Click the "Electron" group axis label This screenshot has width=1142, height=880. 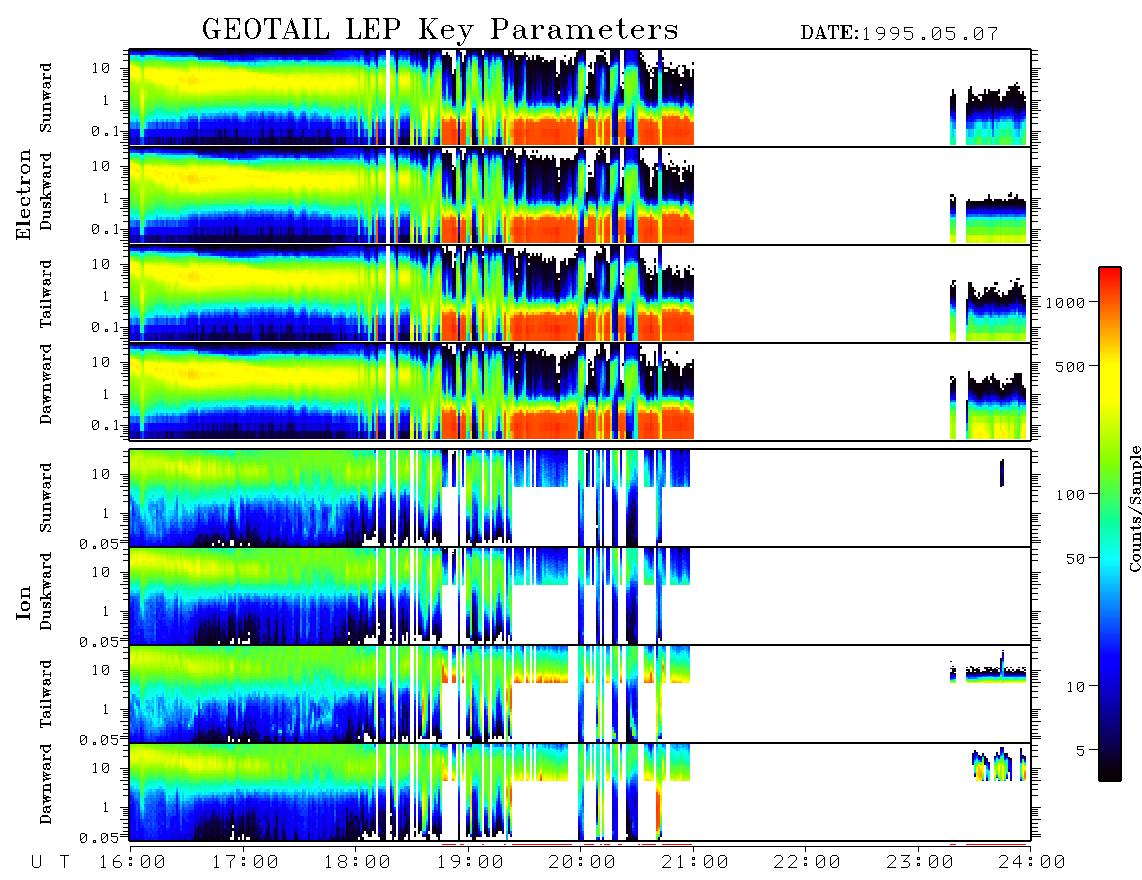coord(24,195)
